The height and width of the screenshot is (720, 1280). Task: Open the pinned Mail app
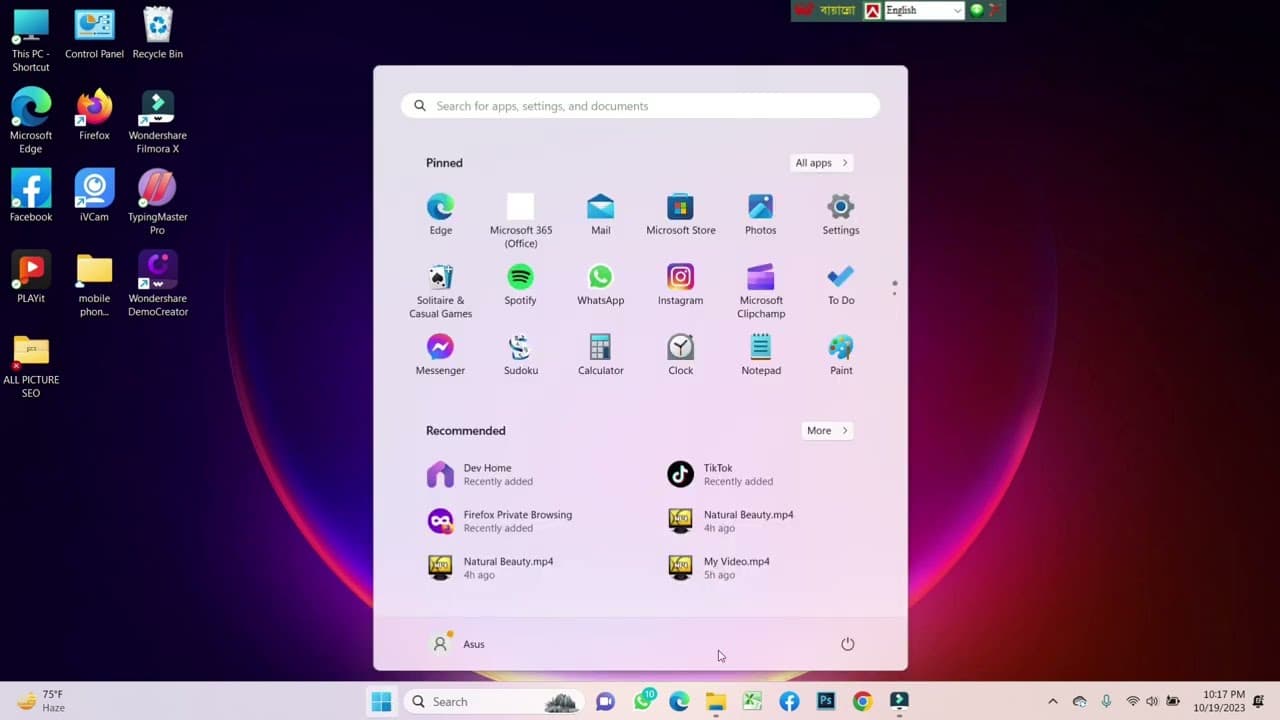pyautogui.click(x=600, y=214)
